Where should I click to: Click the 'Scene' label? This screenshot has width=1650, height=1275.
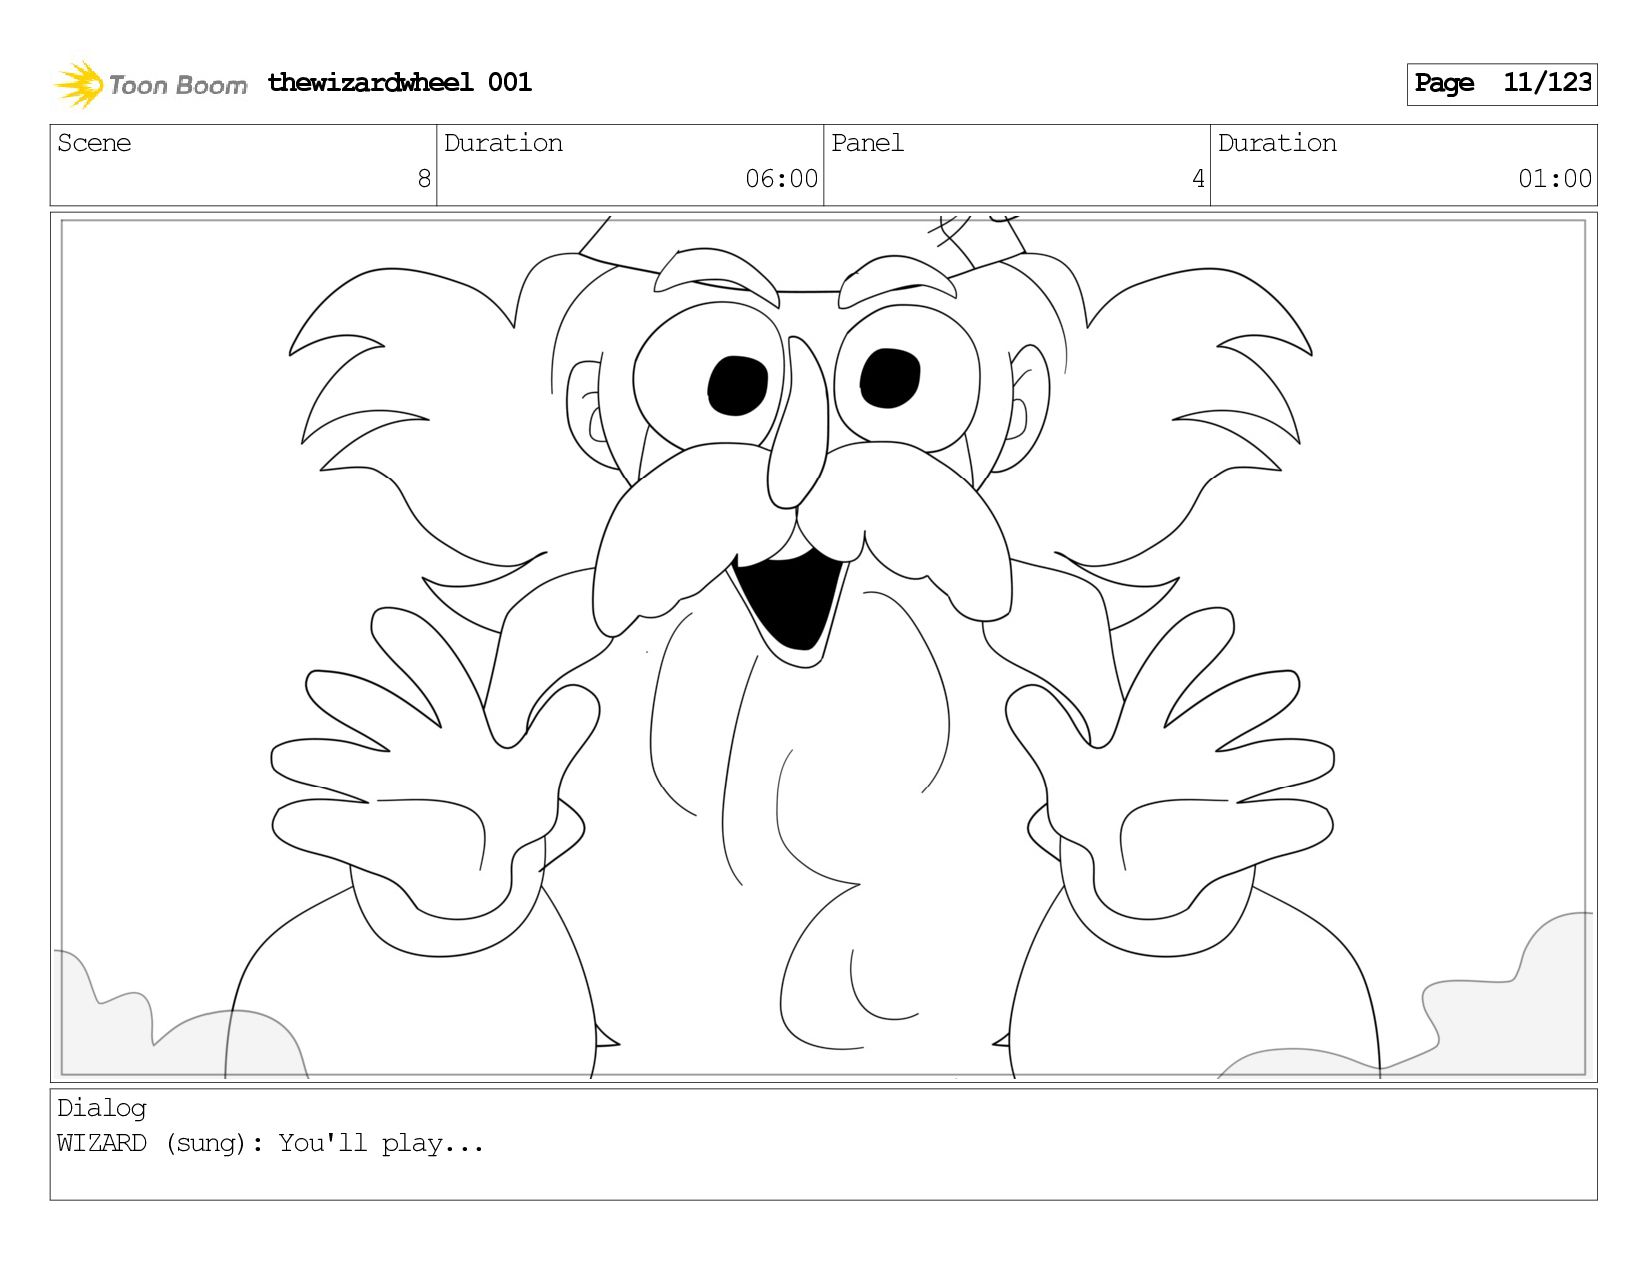(94, 143)
